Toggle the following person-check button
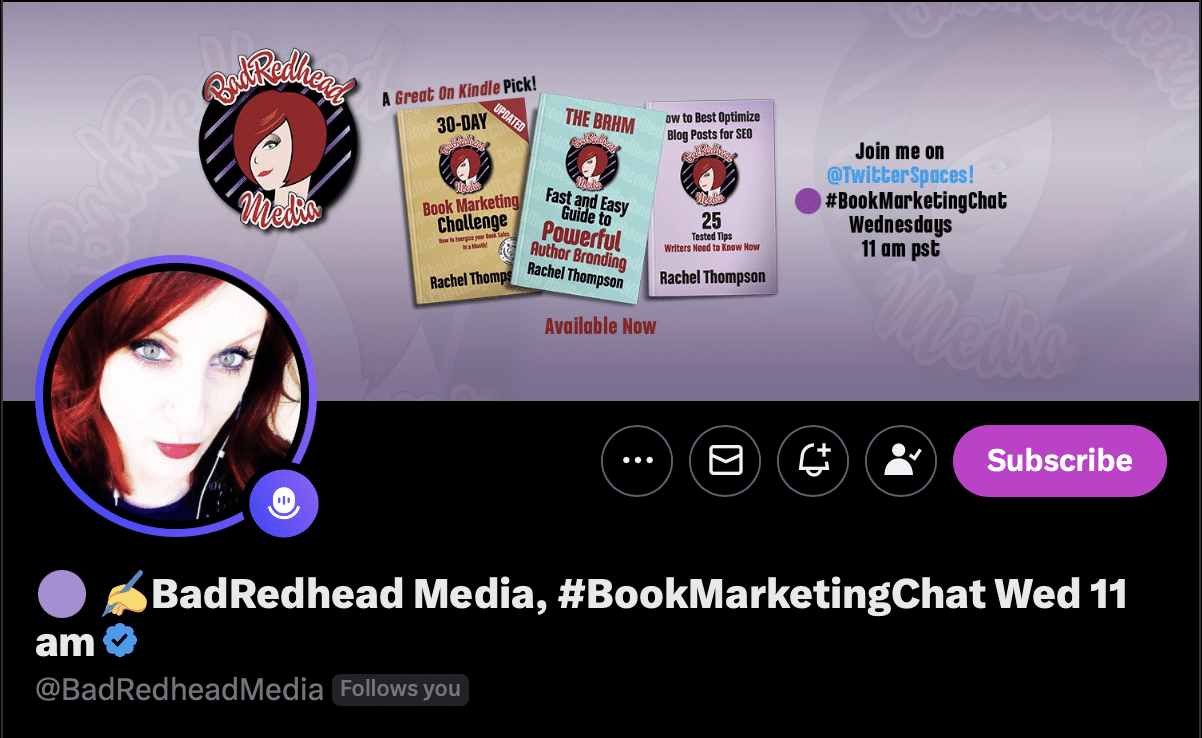The height and width of the screenshot is (738, 1202). pos(900,460)
